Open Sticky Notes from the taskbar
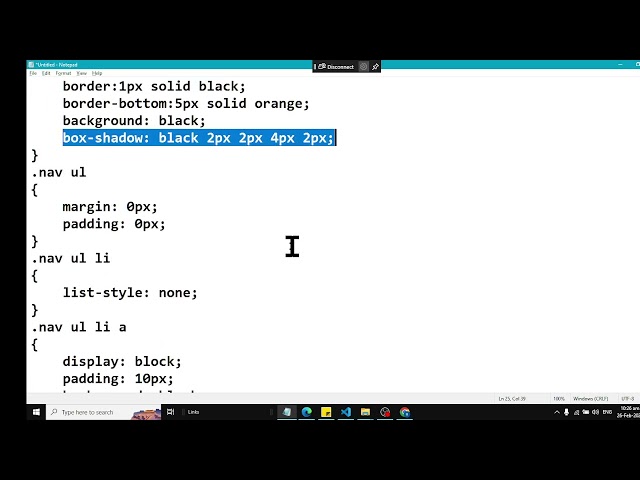This screenshot has width=640, height=480. click(326, 412)
